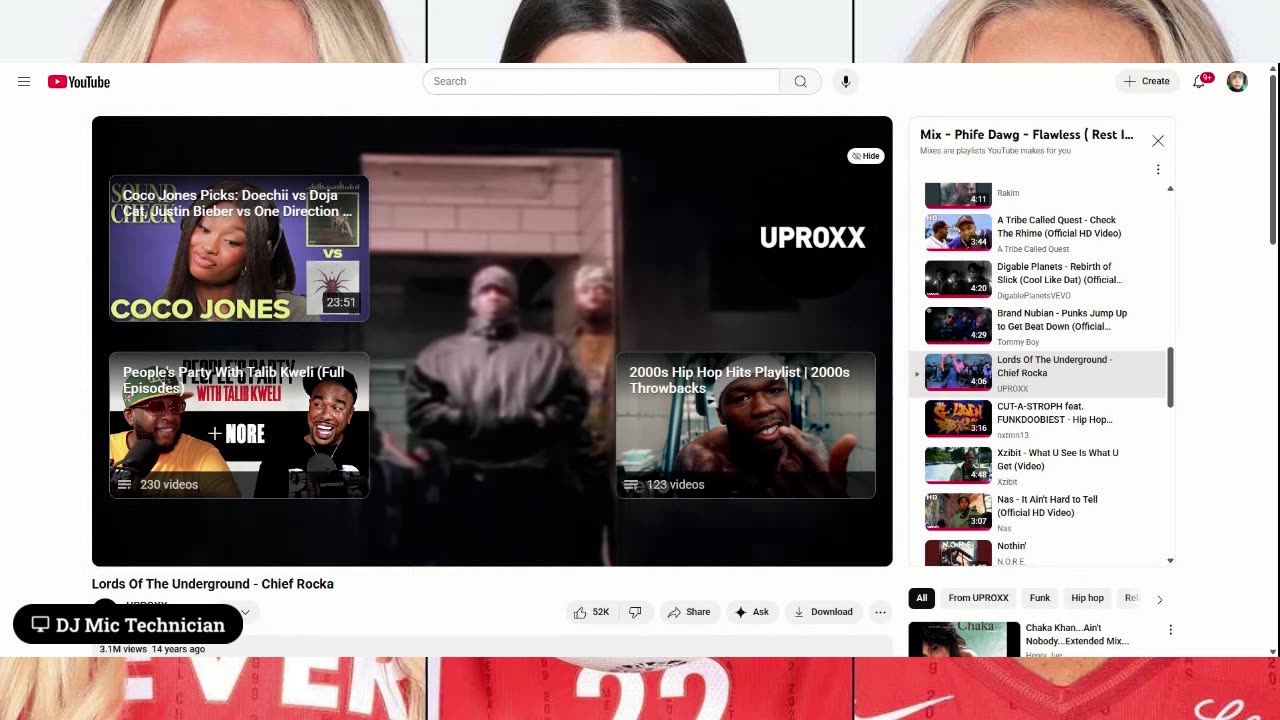This screenshot has height=720, width=1280.
Task: Show more filter chips with right arrow
Action: tap(1160, 599)
